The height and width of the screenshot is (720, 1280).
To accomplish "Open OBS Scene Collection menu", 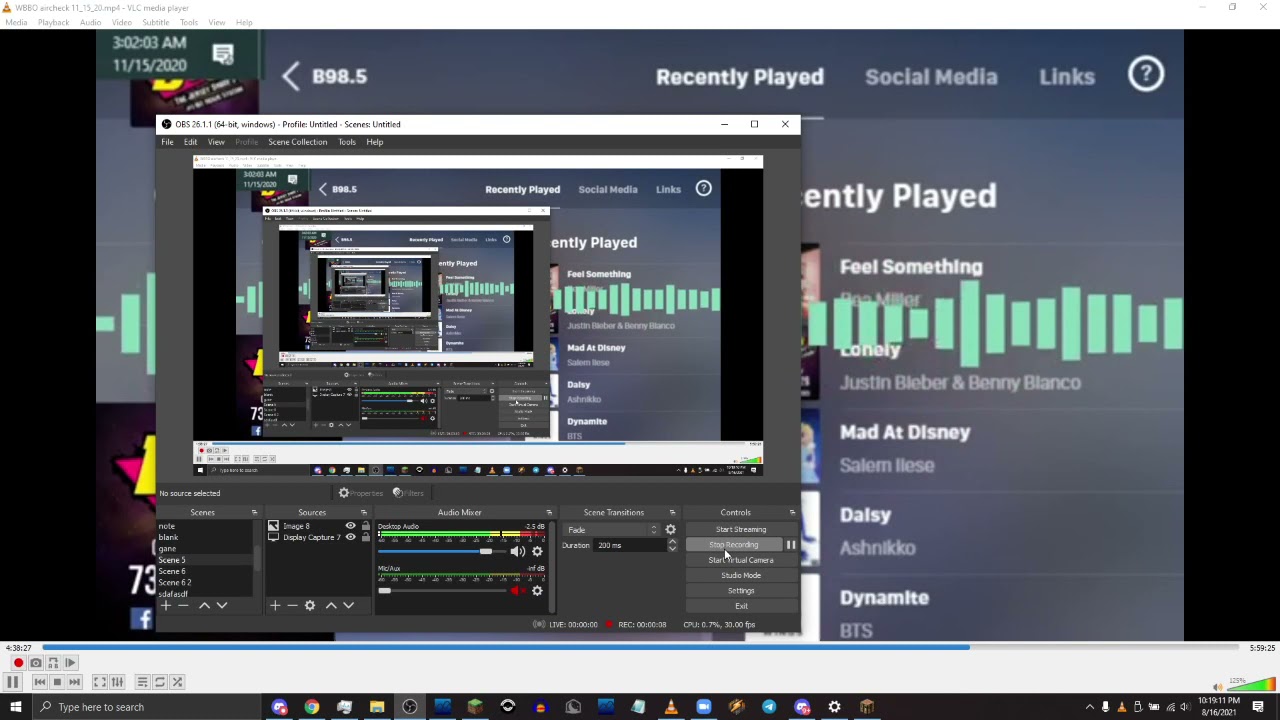I will 297,142.
